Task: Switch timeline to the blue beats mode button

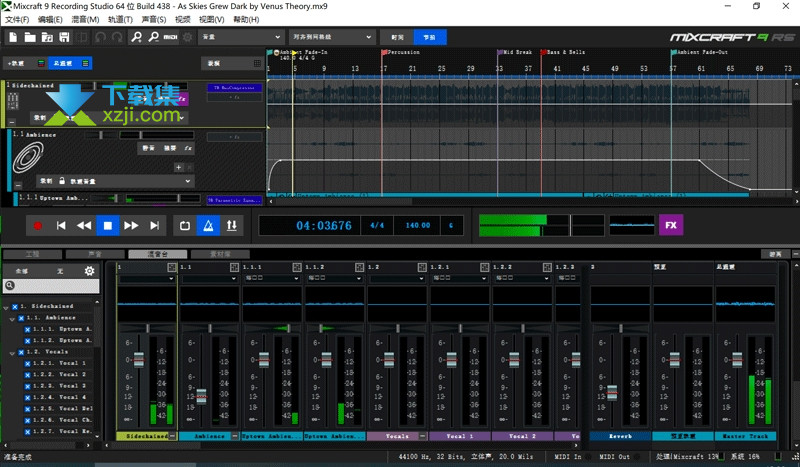Action: pyautogui.click(x=429, y=37)
